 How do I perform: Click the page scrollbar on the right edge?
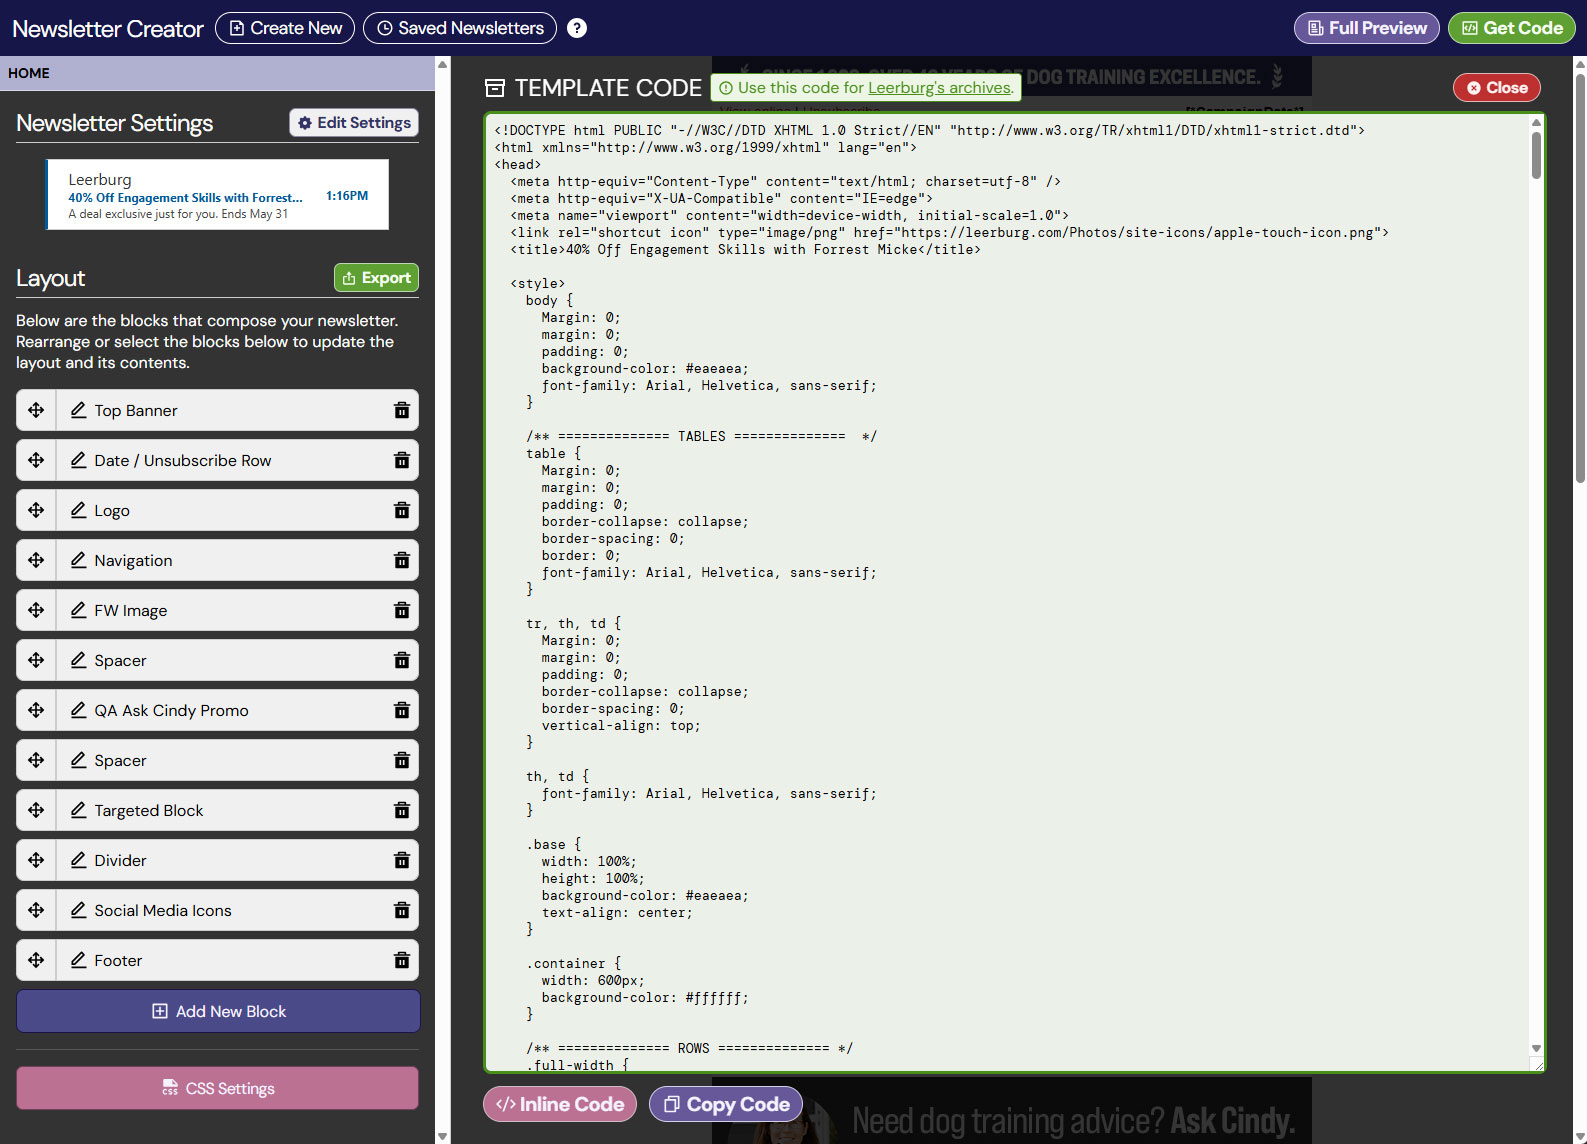point(1580,279)
